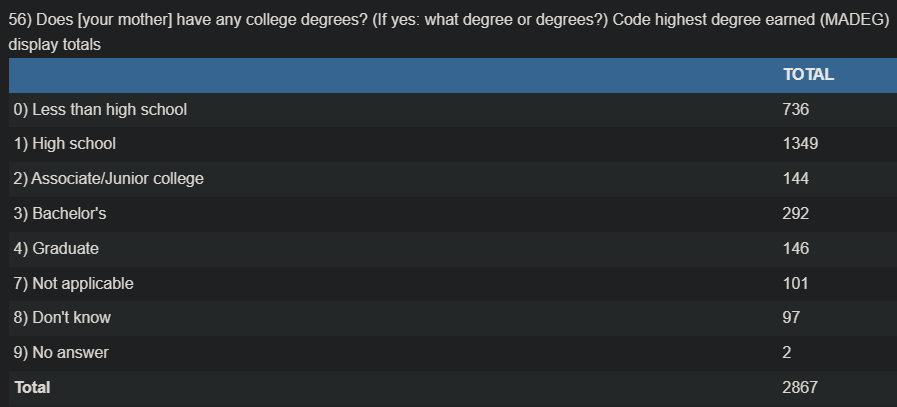Screen dimensions: 897x407
Task: Select the 292 value for Bachelor's
Action: (x=796, y=213)
